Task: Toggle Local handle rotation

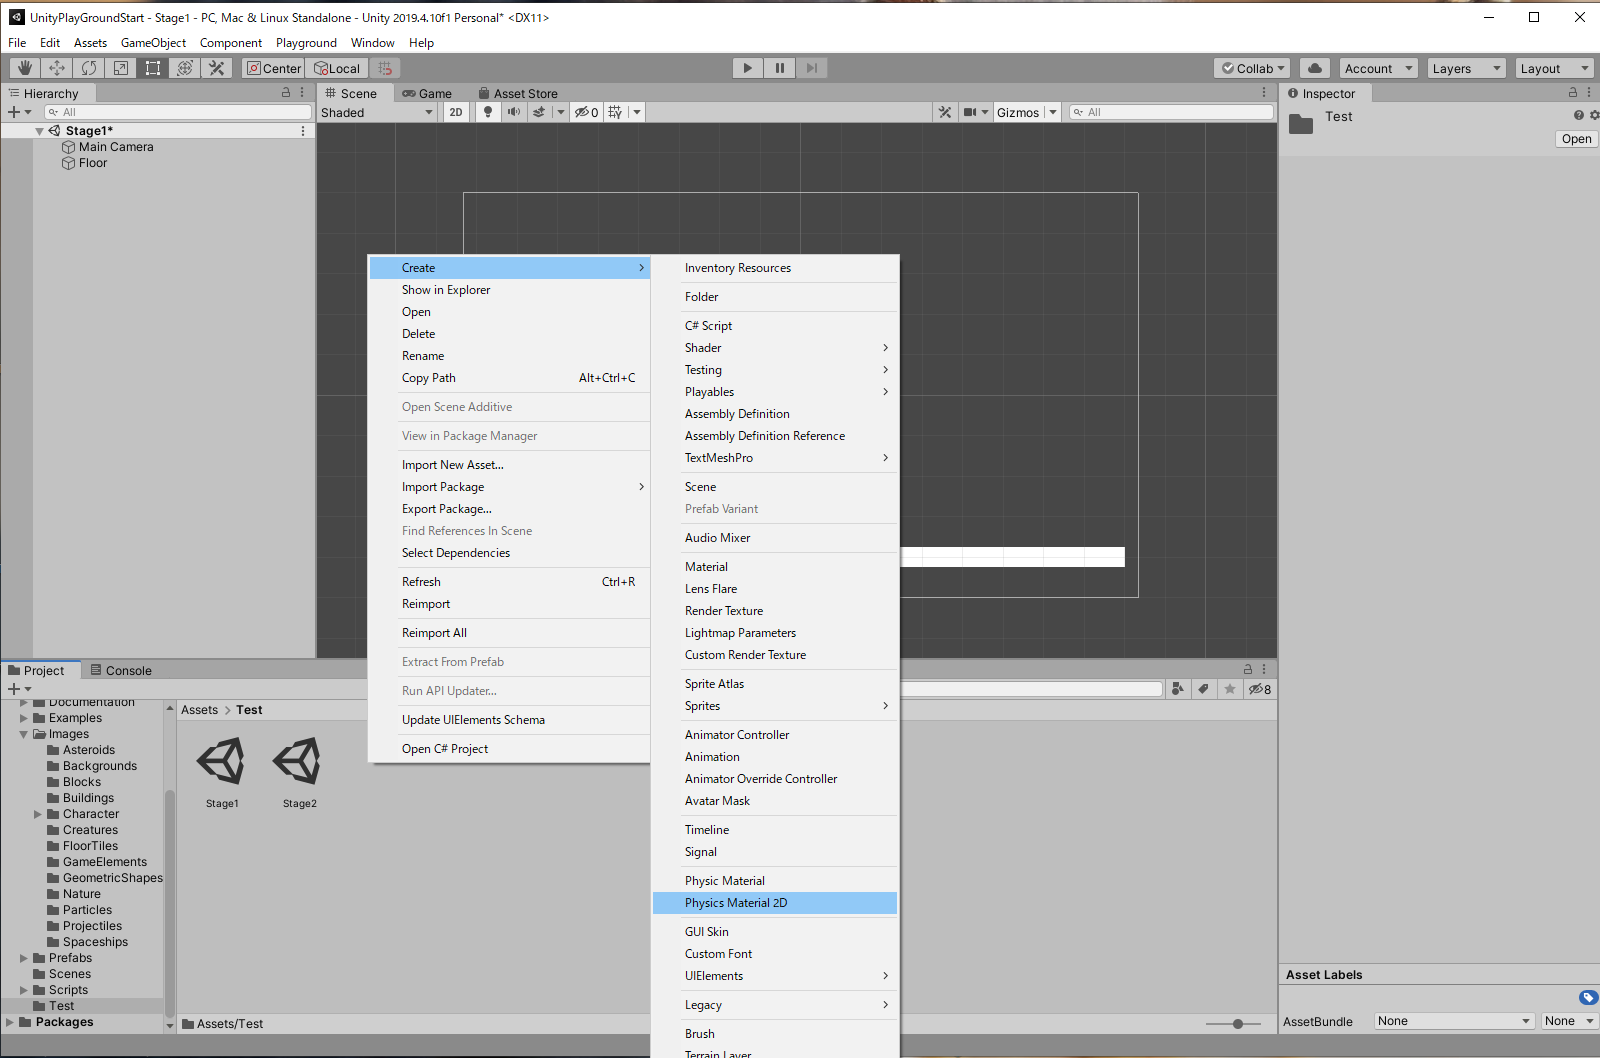Action: click(x=337, y=68)
